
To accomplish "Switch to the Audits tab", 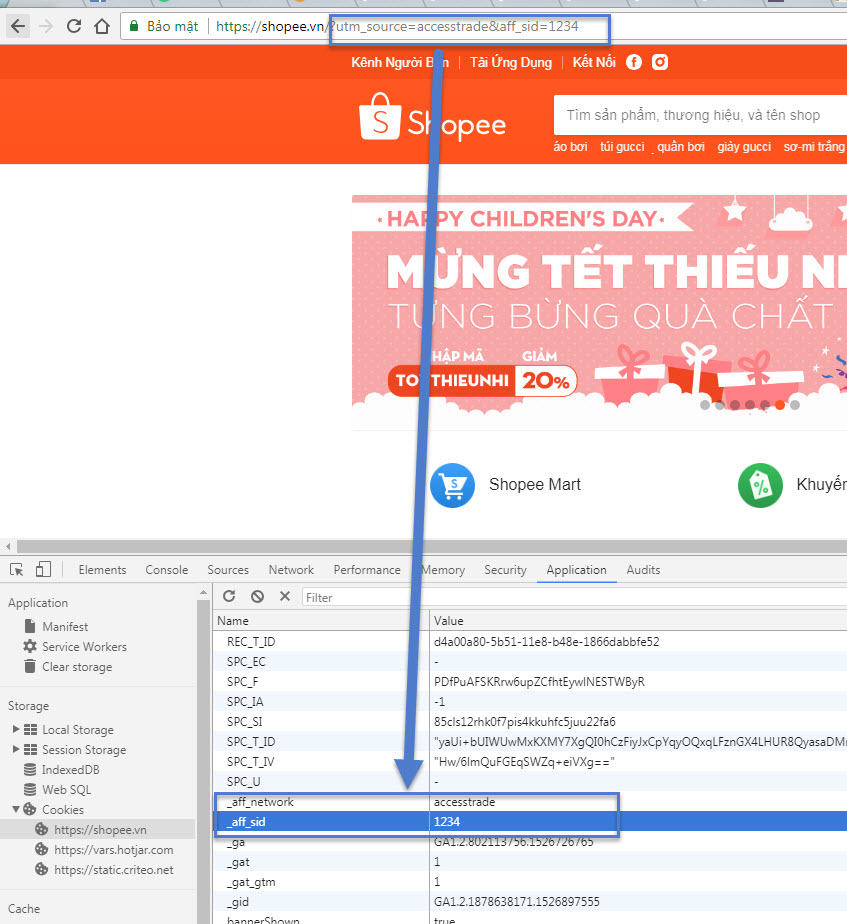I will (x=643, y=570).
